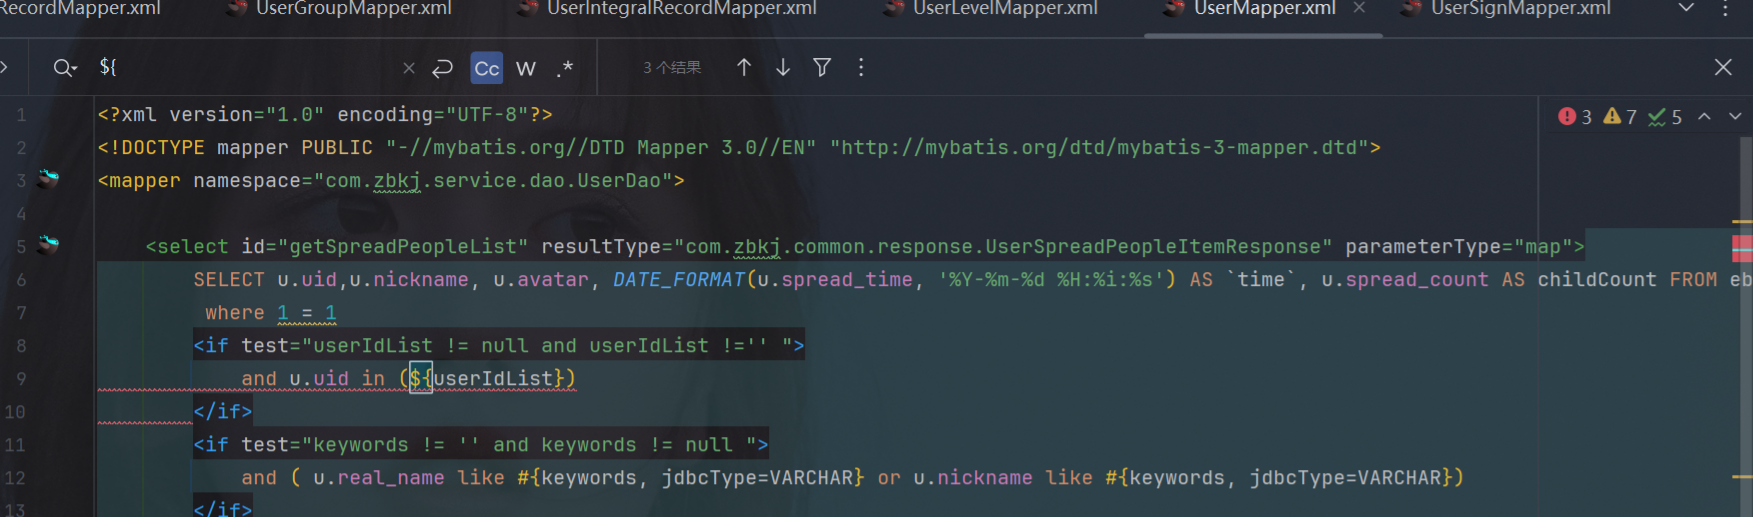
Task: Clear the search field text with the X
Action: pyautogui.click(x=409, y=68)
